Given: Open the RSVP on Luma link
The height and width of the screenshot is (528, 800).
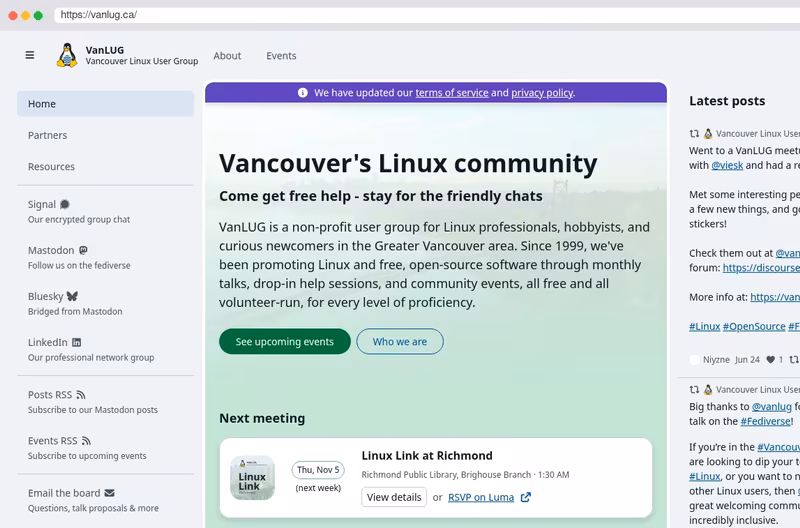Looking at the screenshot, I should (481, 497).
